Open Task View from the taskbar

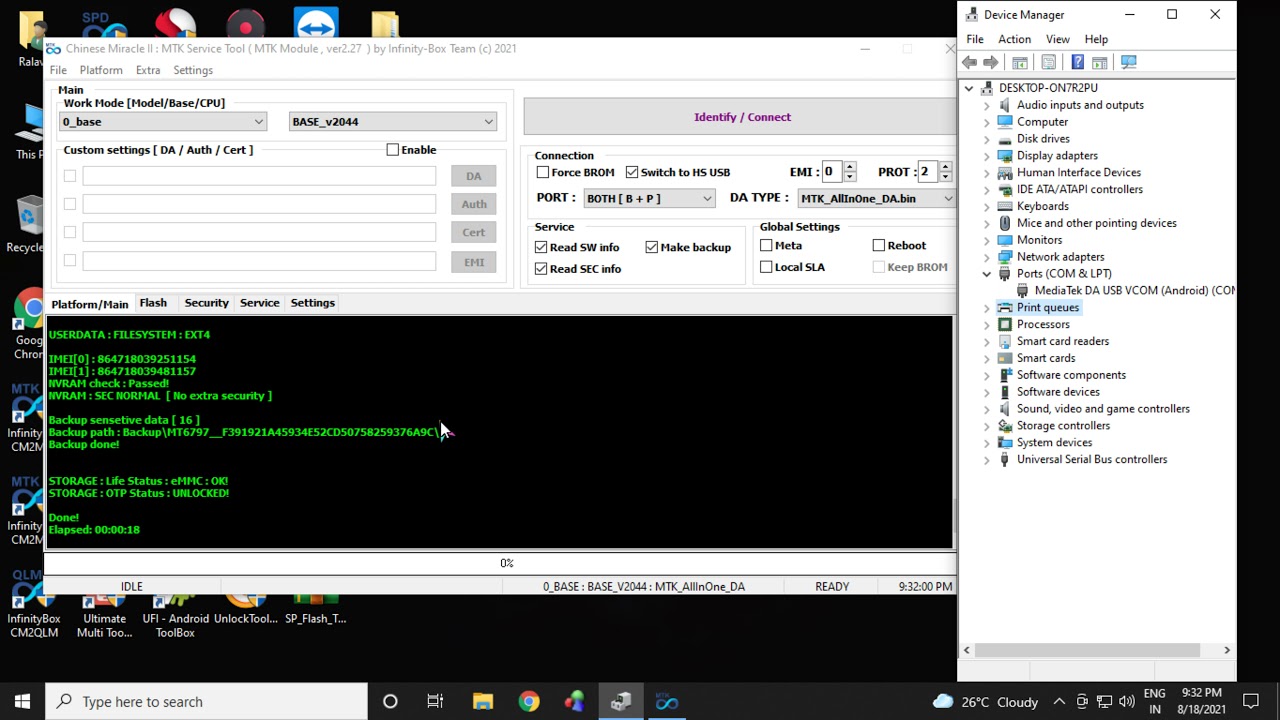click(x=435, y=701)
